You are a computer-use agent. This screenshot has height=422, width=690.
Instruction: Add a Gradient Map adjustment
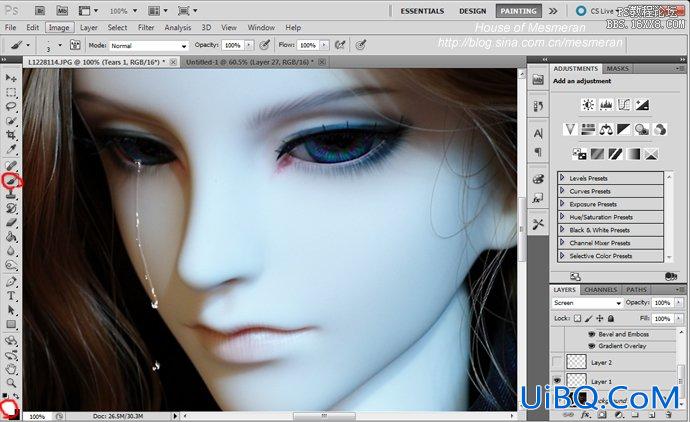coord(633,154)
